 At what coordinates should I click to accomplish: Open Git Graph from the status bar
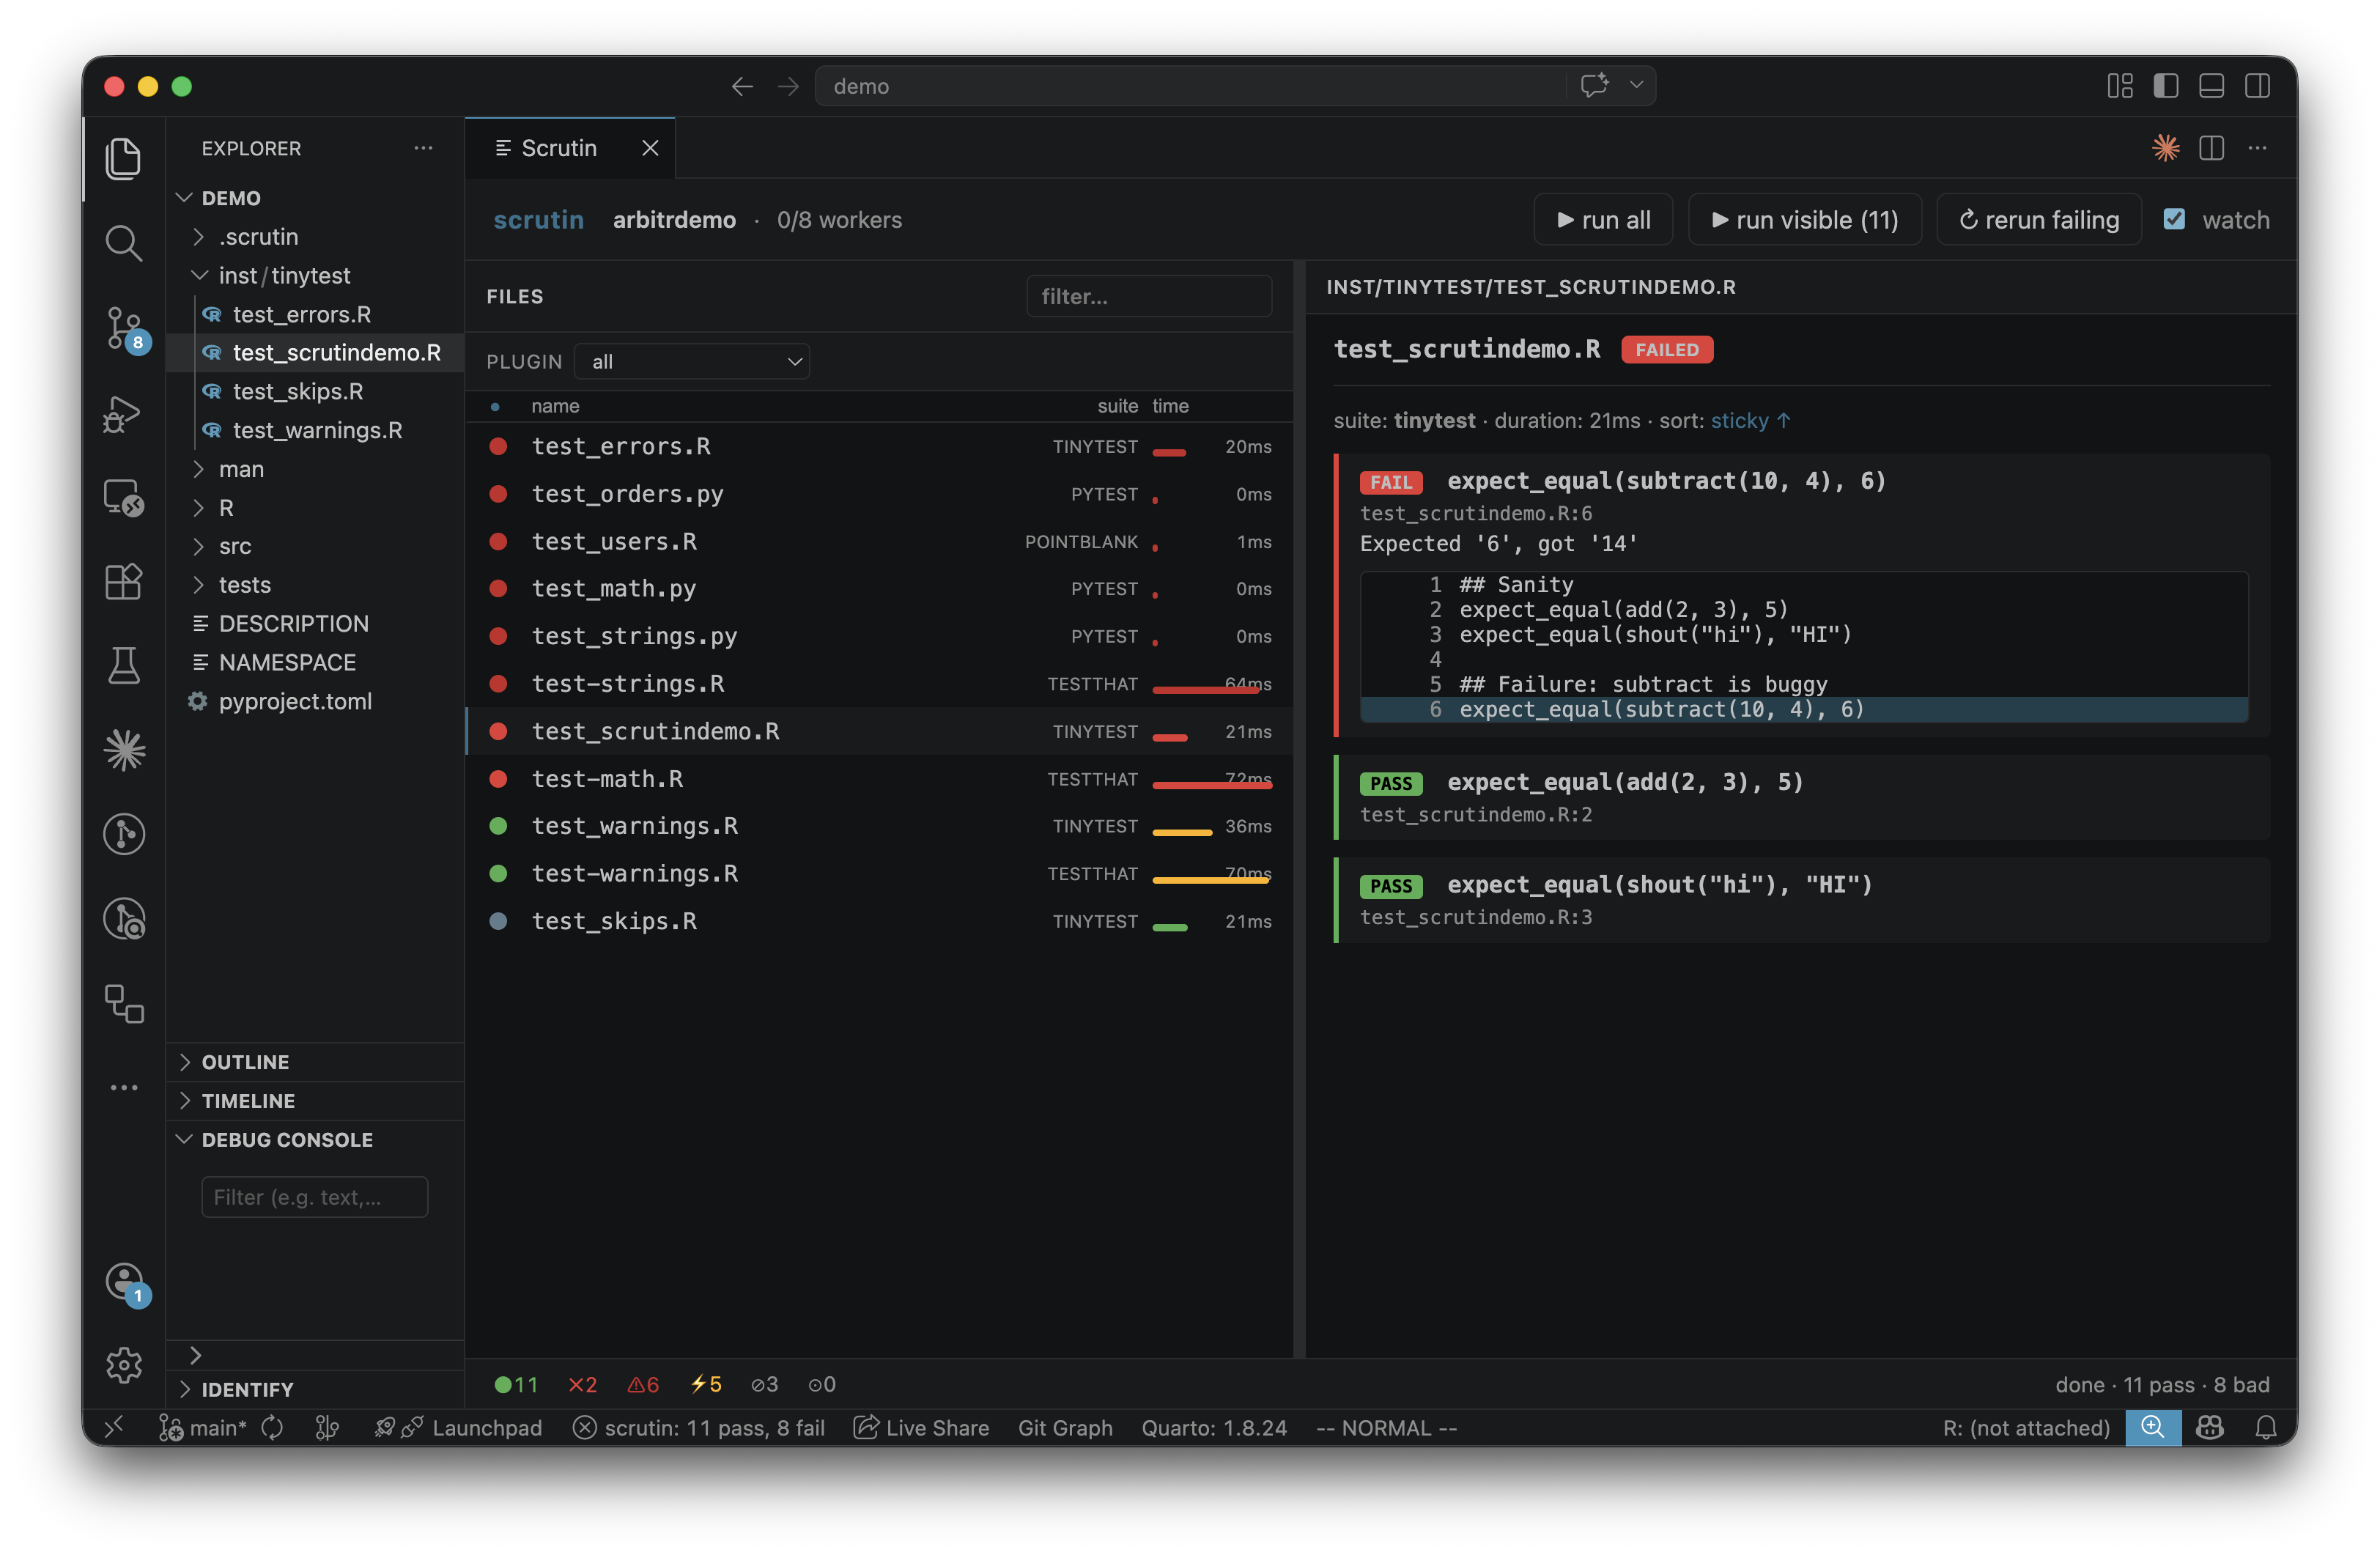1065,1427
